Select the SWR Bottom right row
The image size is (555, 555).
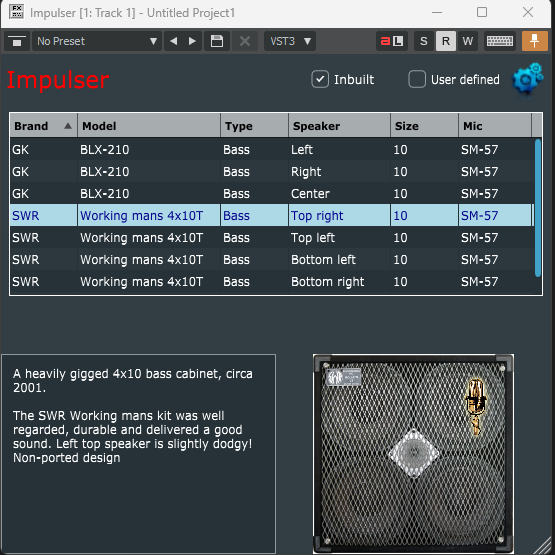coord(272,281)
